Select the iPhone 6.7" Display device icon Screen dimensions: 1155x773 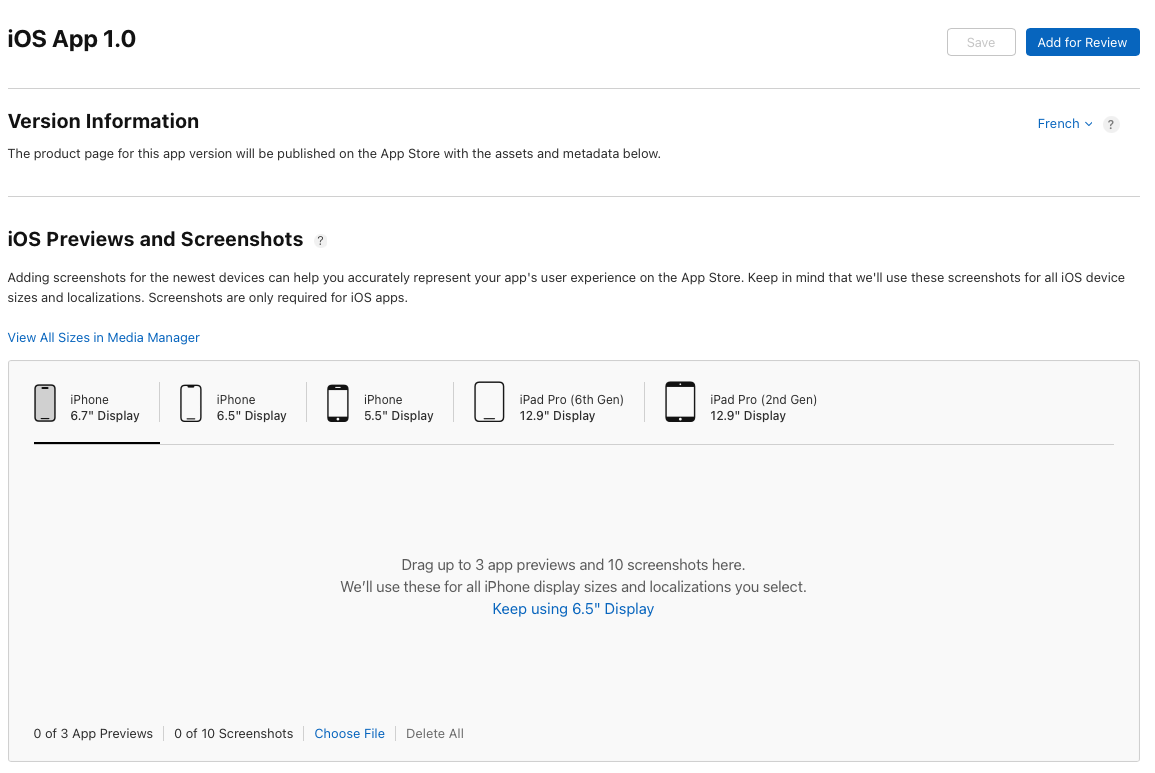pyautogui.click(x=45, y=401)
